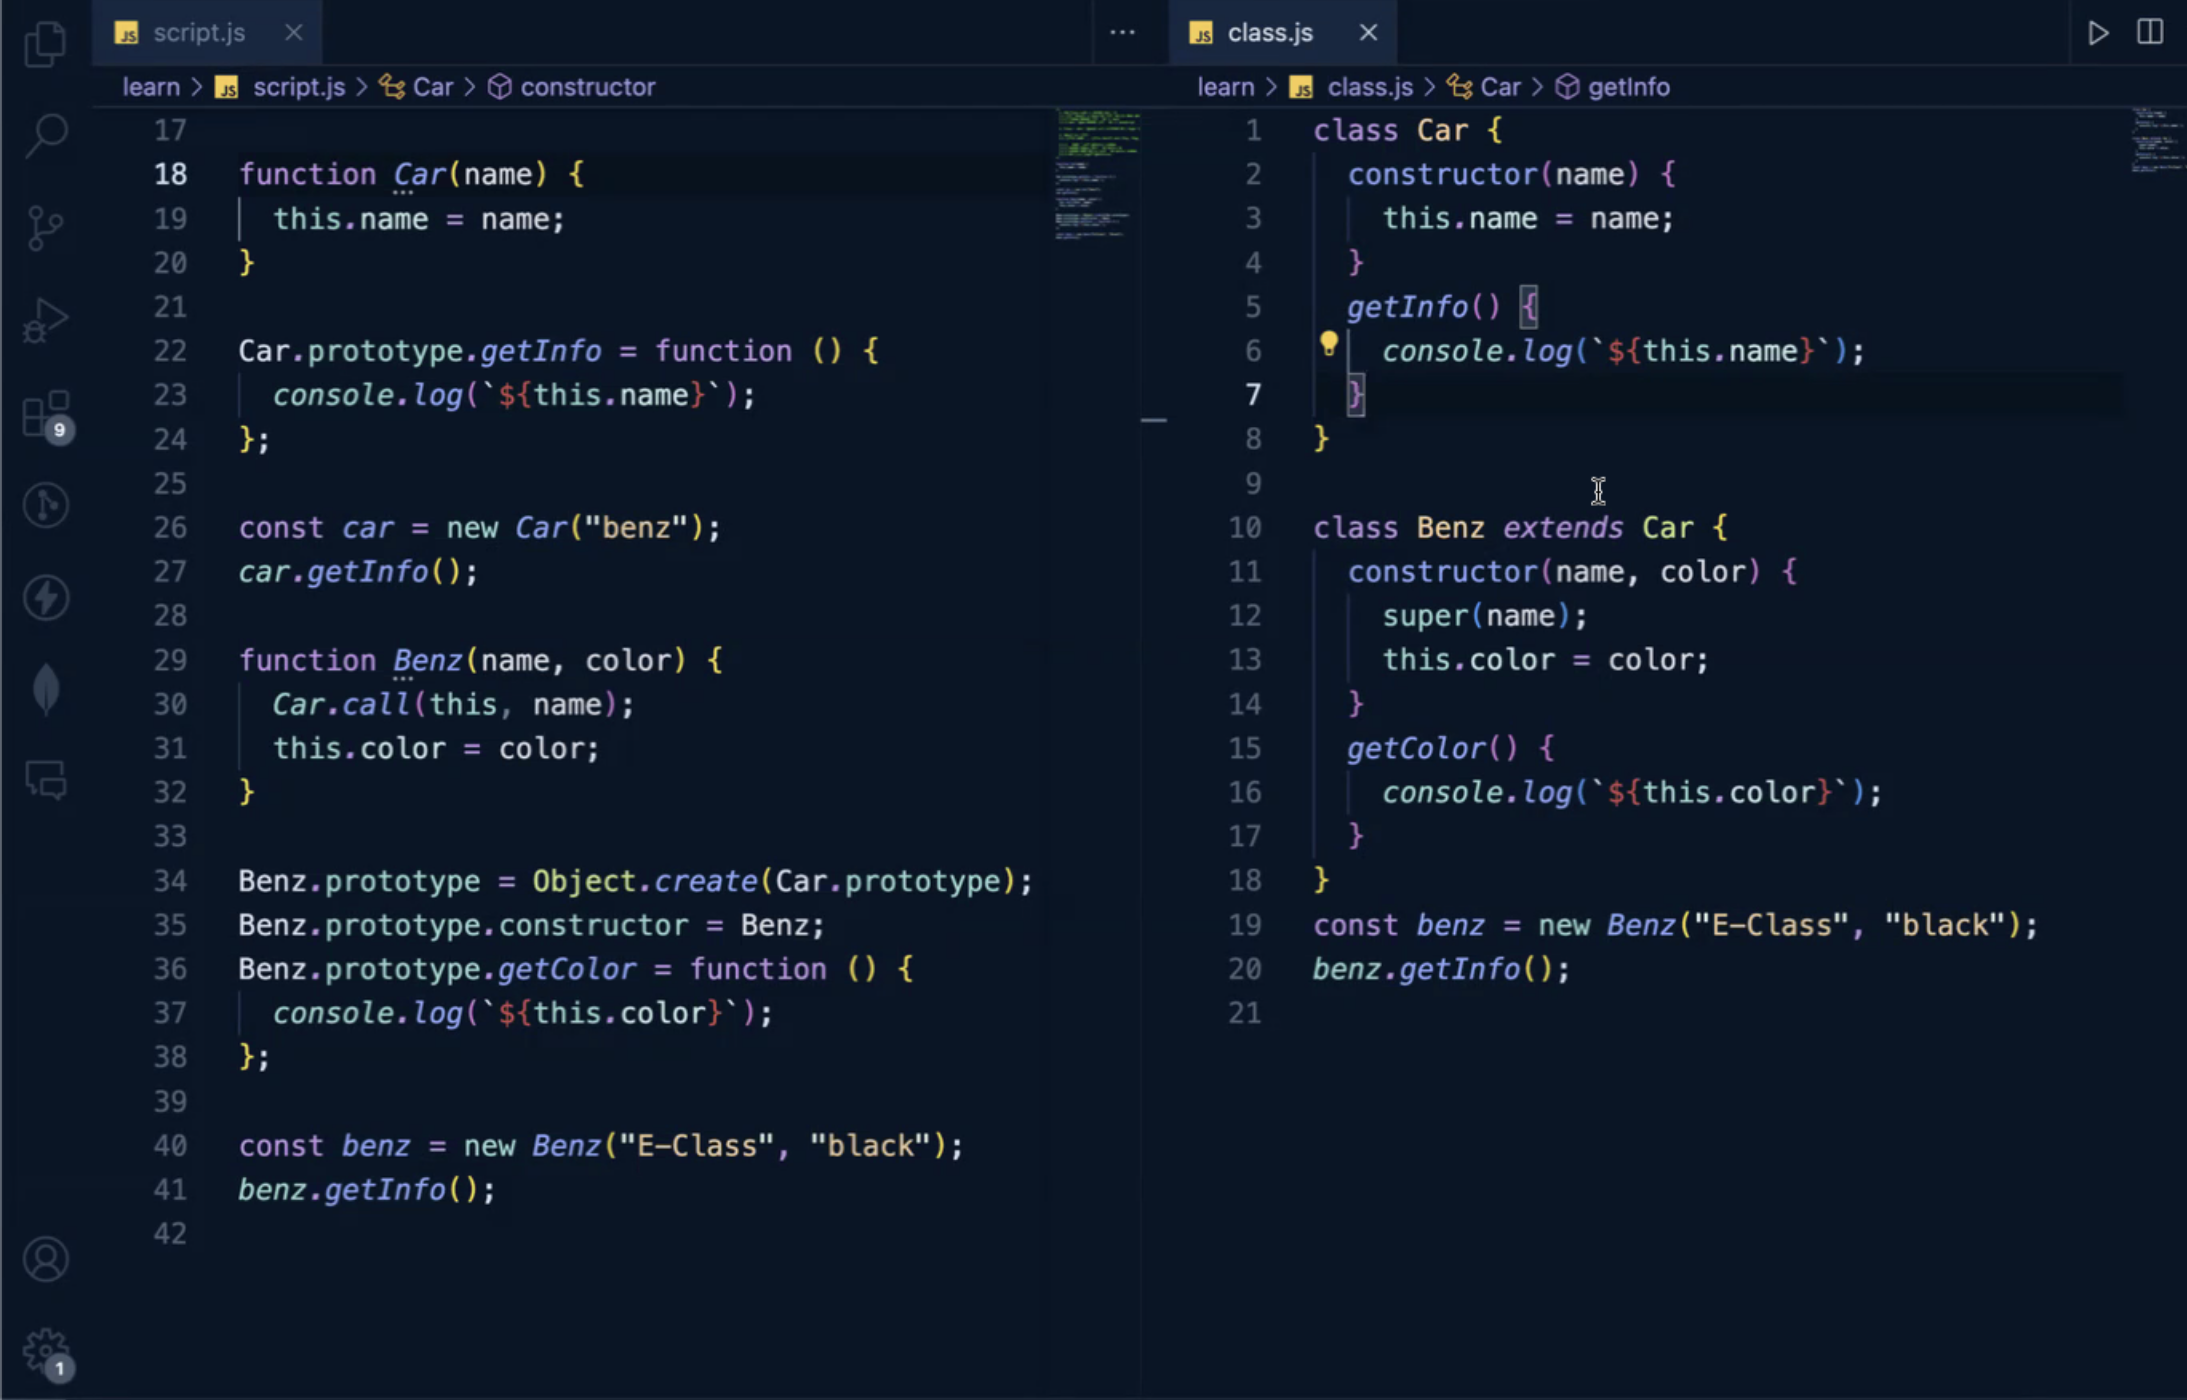Open the Manage settings gear icon
The height and width of the screenshot is (1400, 2187).
click(x=45, y=1351)
